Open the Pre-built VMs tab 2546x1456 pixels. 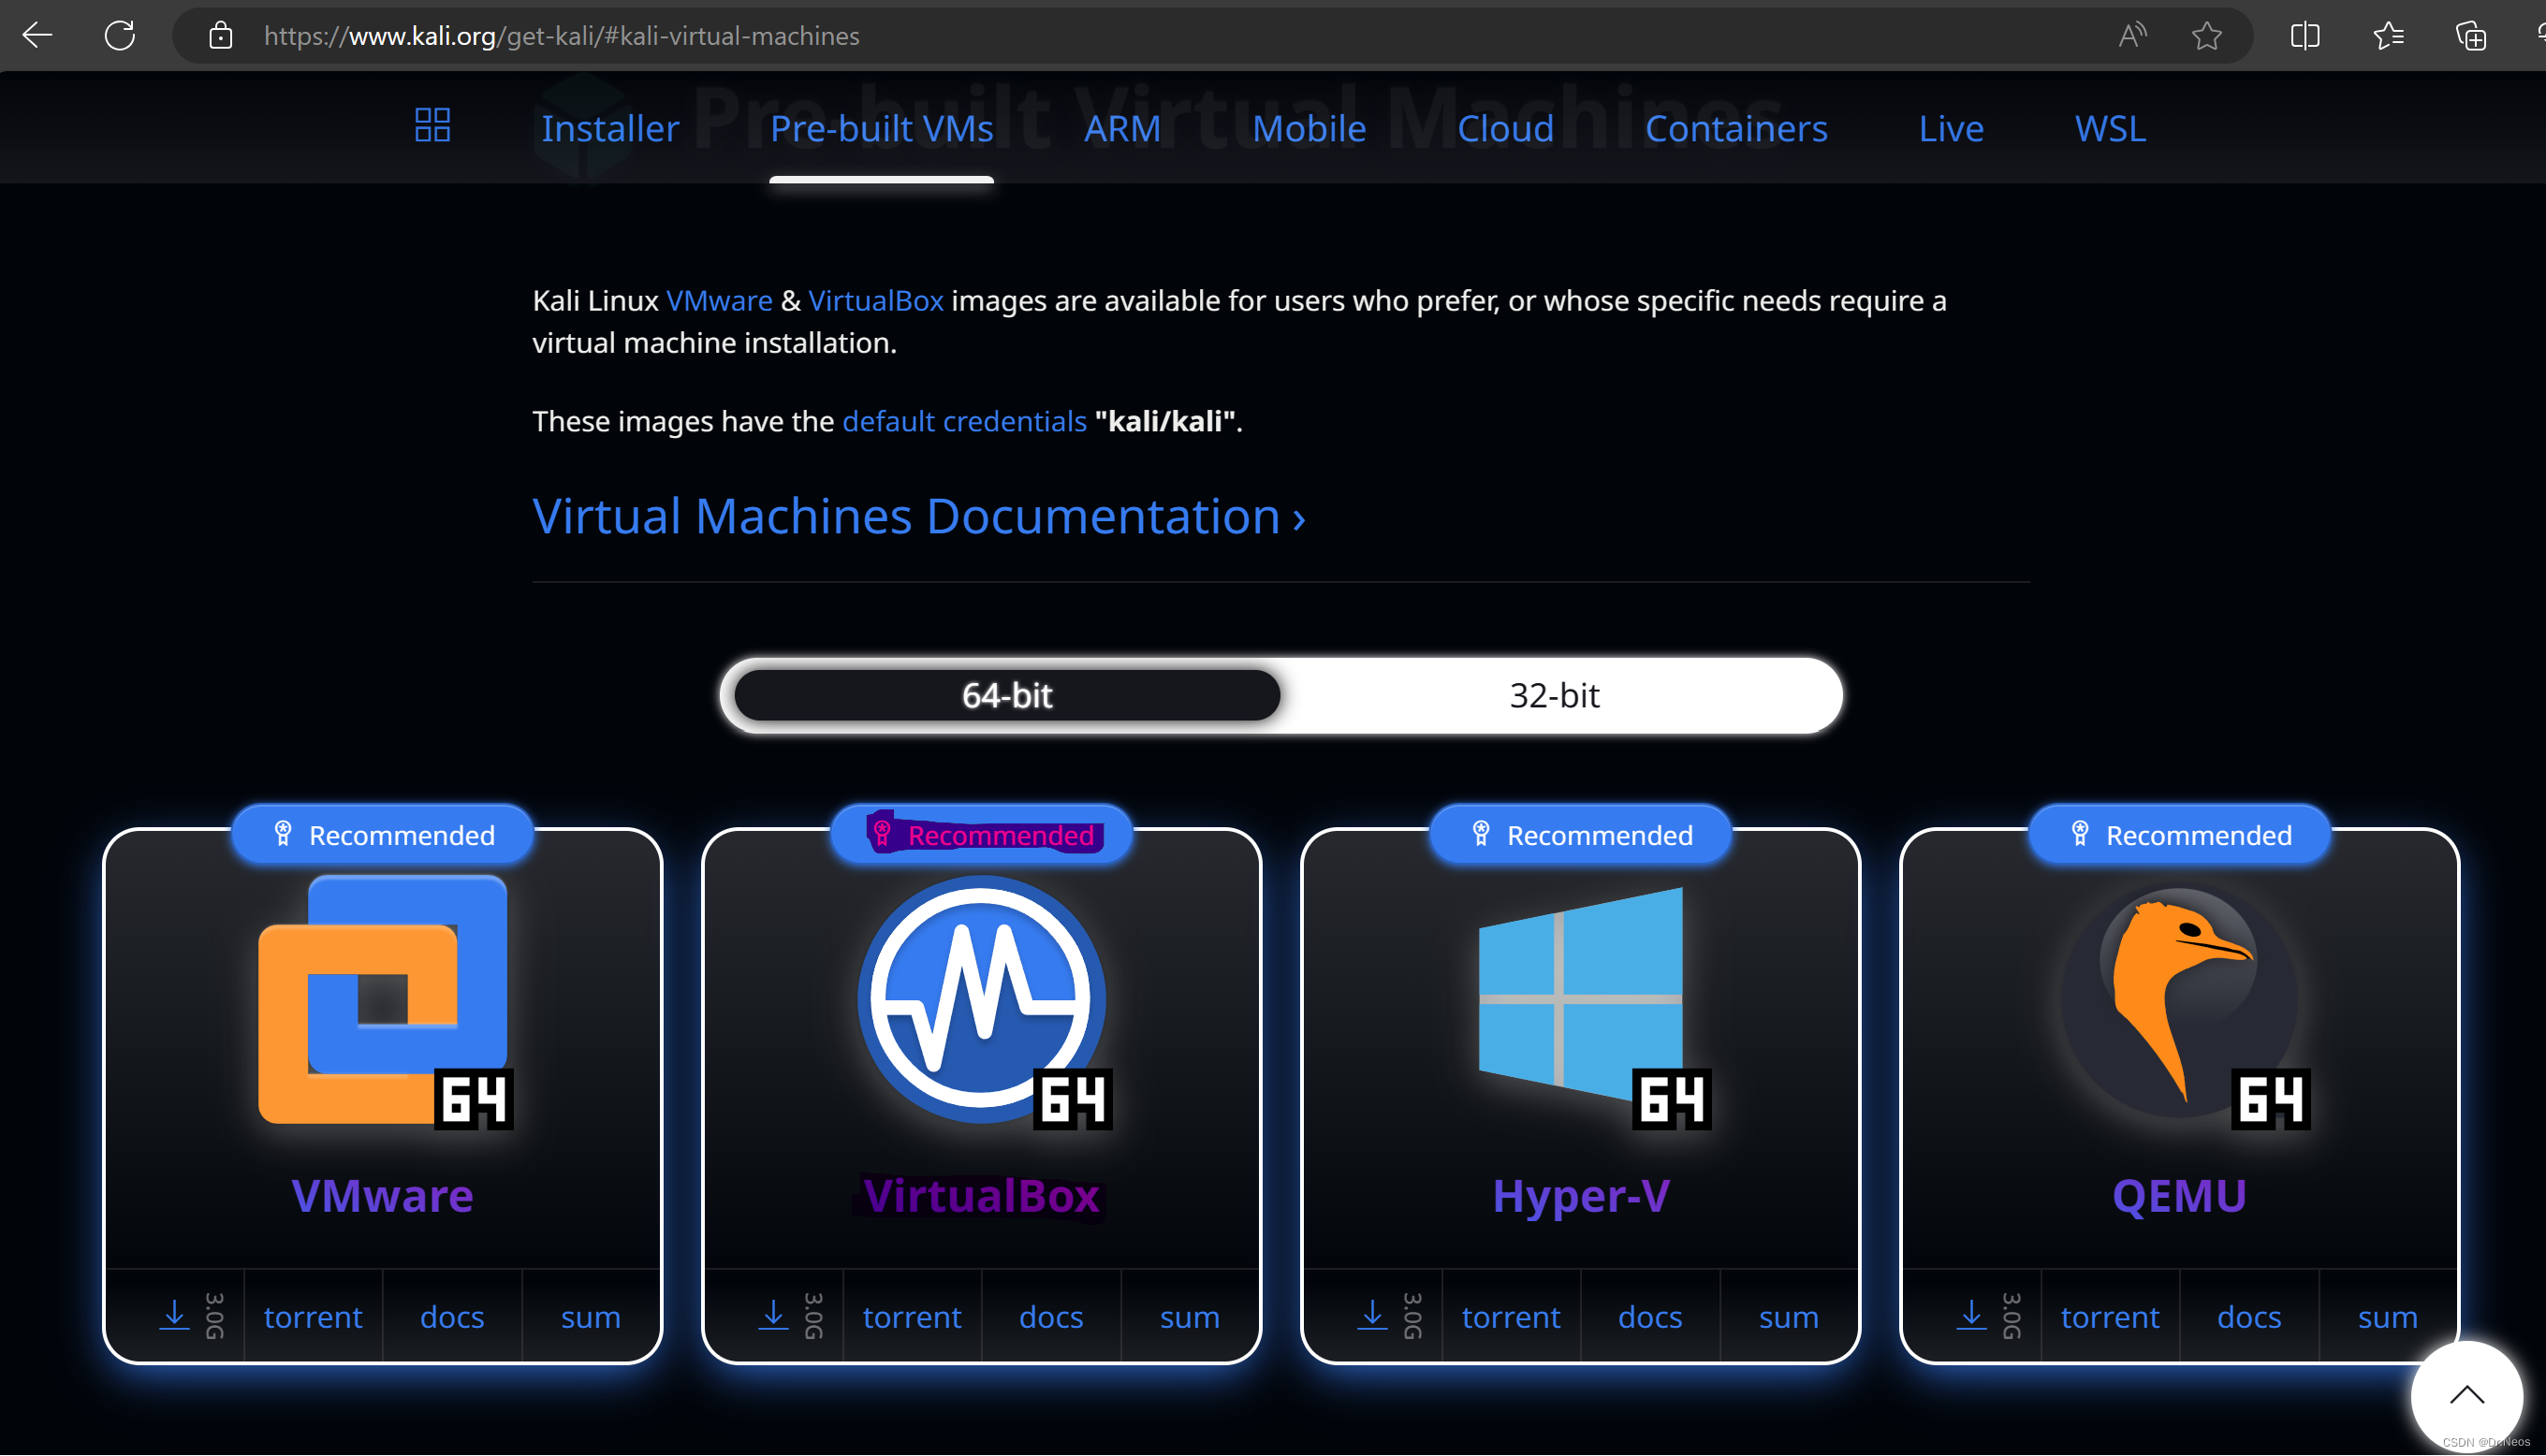tap(881, 129)
